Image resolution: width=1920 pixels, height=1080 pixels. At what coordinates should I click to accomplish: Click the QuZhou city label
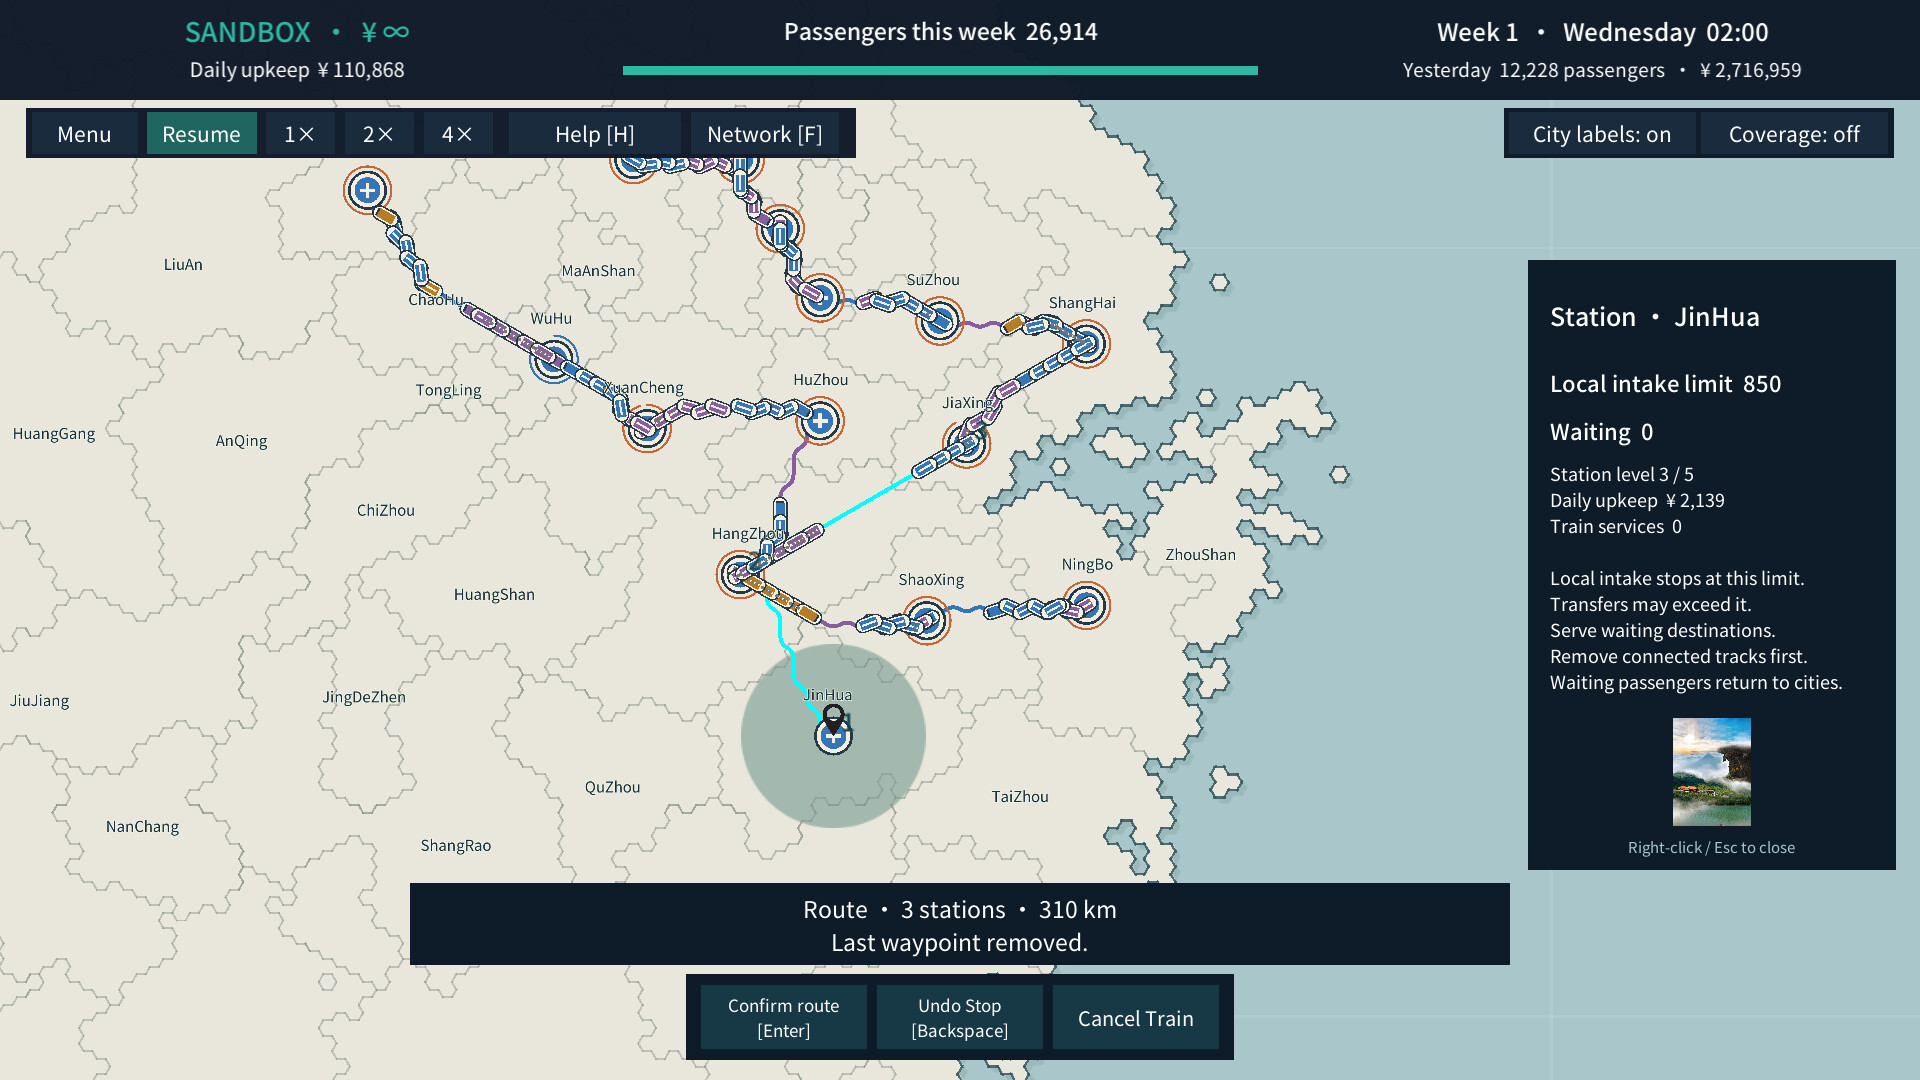(613, 788)
